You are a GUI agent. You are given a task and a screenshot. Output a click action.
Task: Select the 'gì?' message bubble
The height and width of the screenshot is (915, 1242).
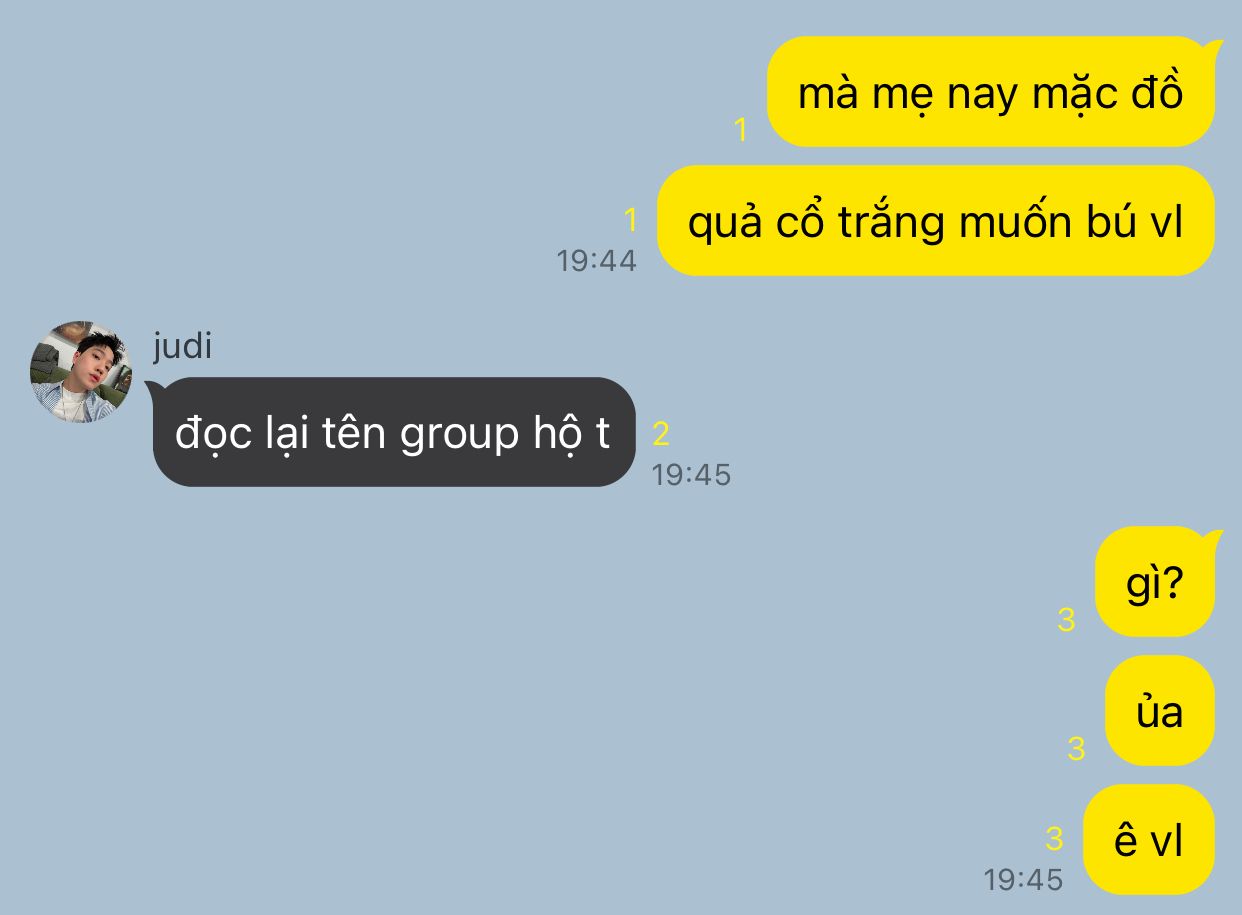coord(1158,581)
